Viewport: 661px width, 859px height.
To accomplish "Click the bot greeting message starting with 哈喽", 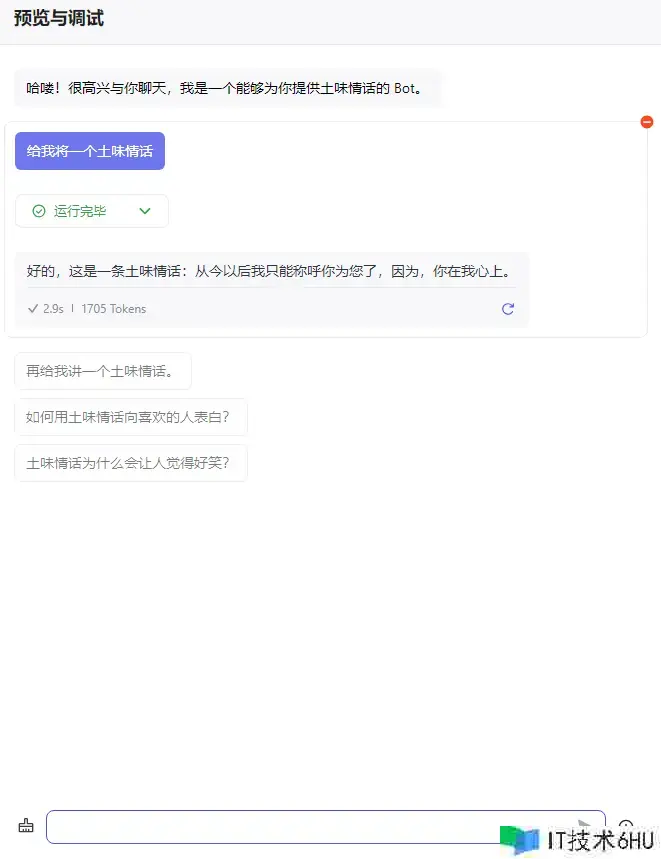I will pos(225,88).
